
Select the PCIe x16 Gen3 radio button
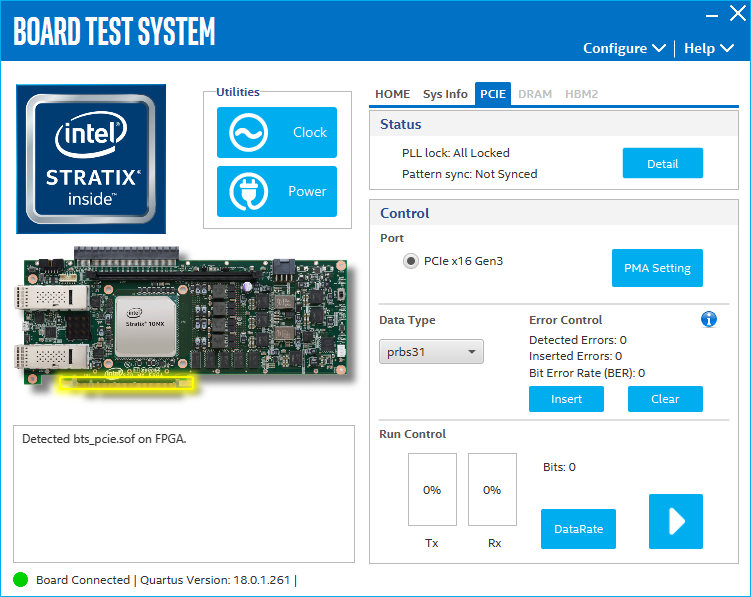411,261
